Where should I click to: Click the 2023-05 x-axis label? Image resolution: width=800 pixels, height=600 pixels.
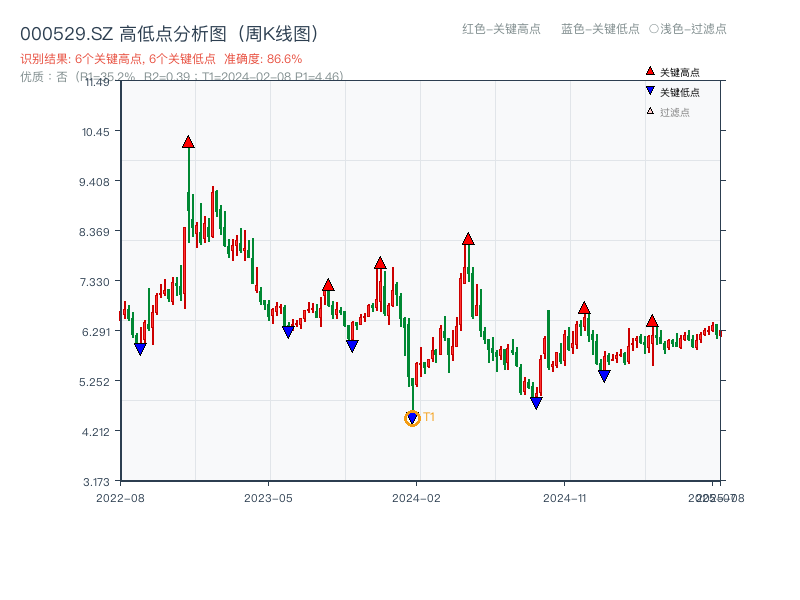click(268, 498)
